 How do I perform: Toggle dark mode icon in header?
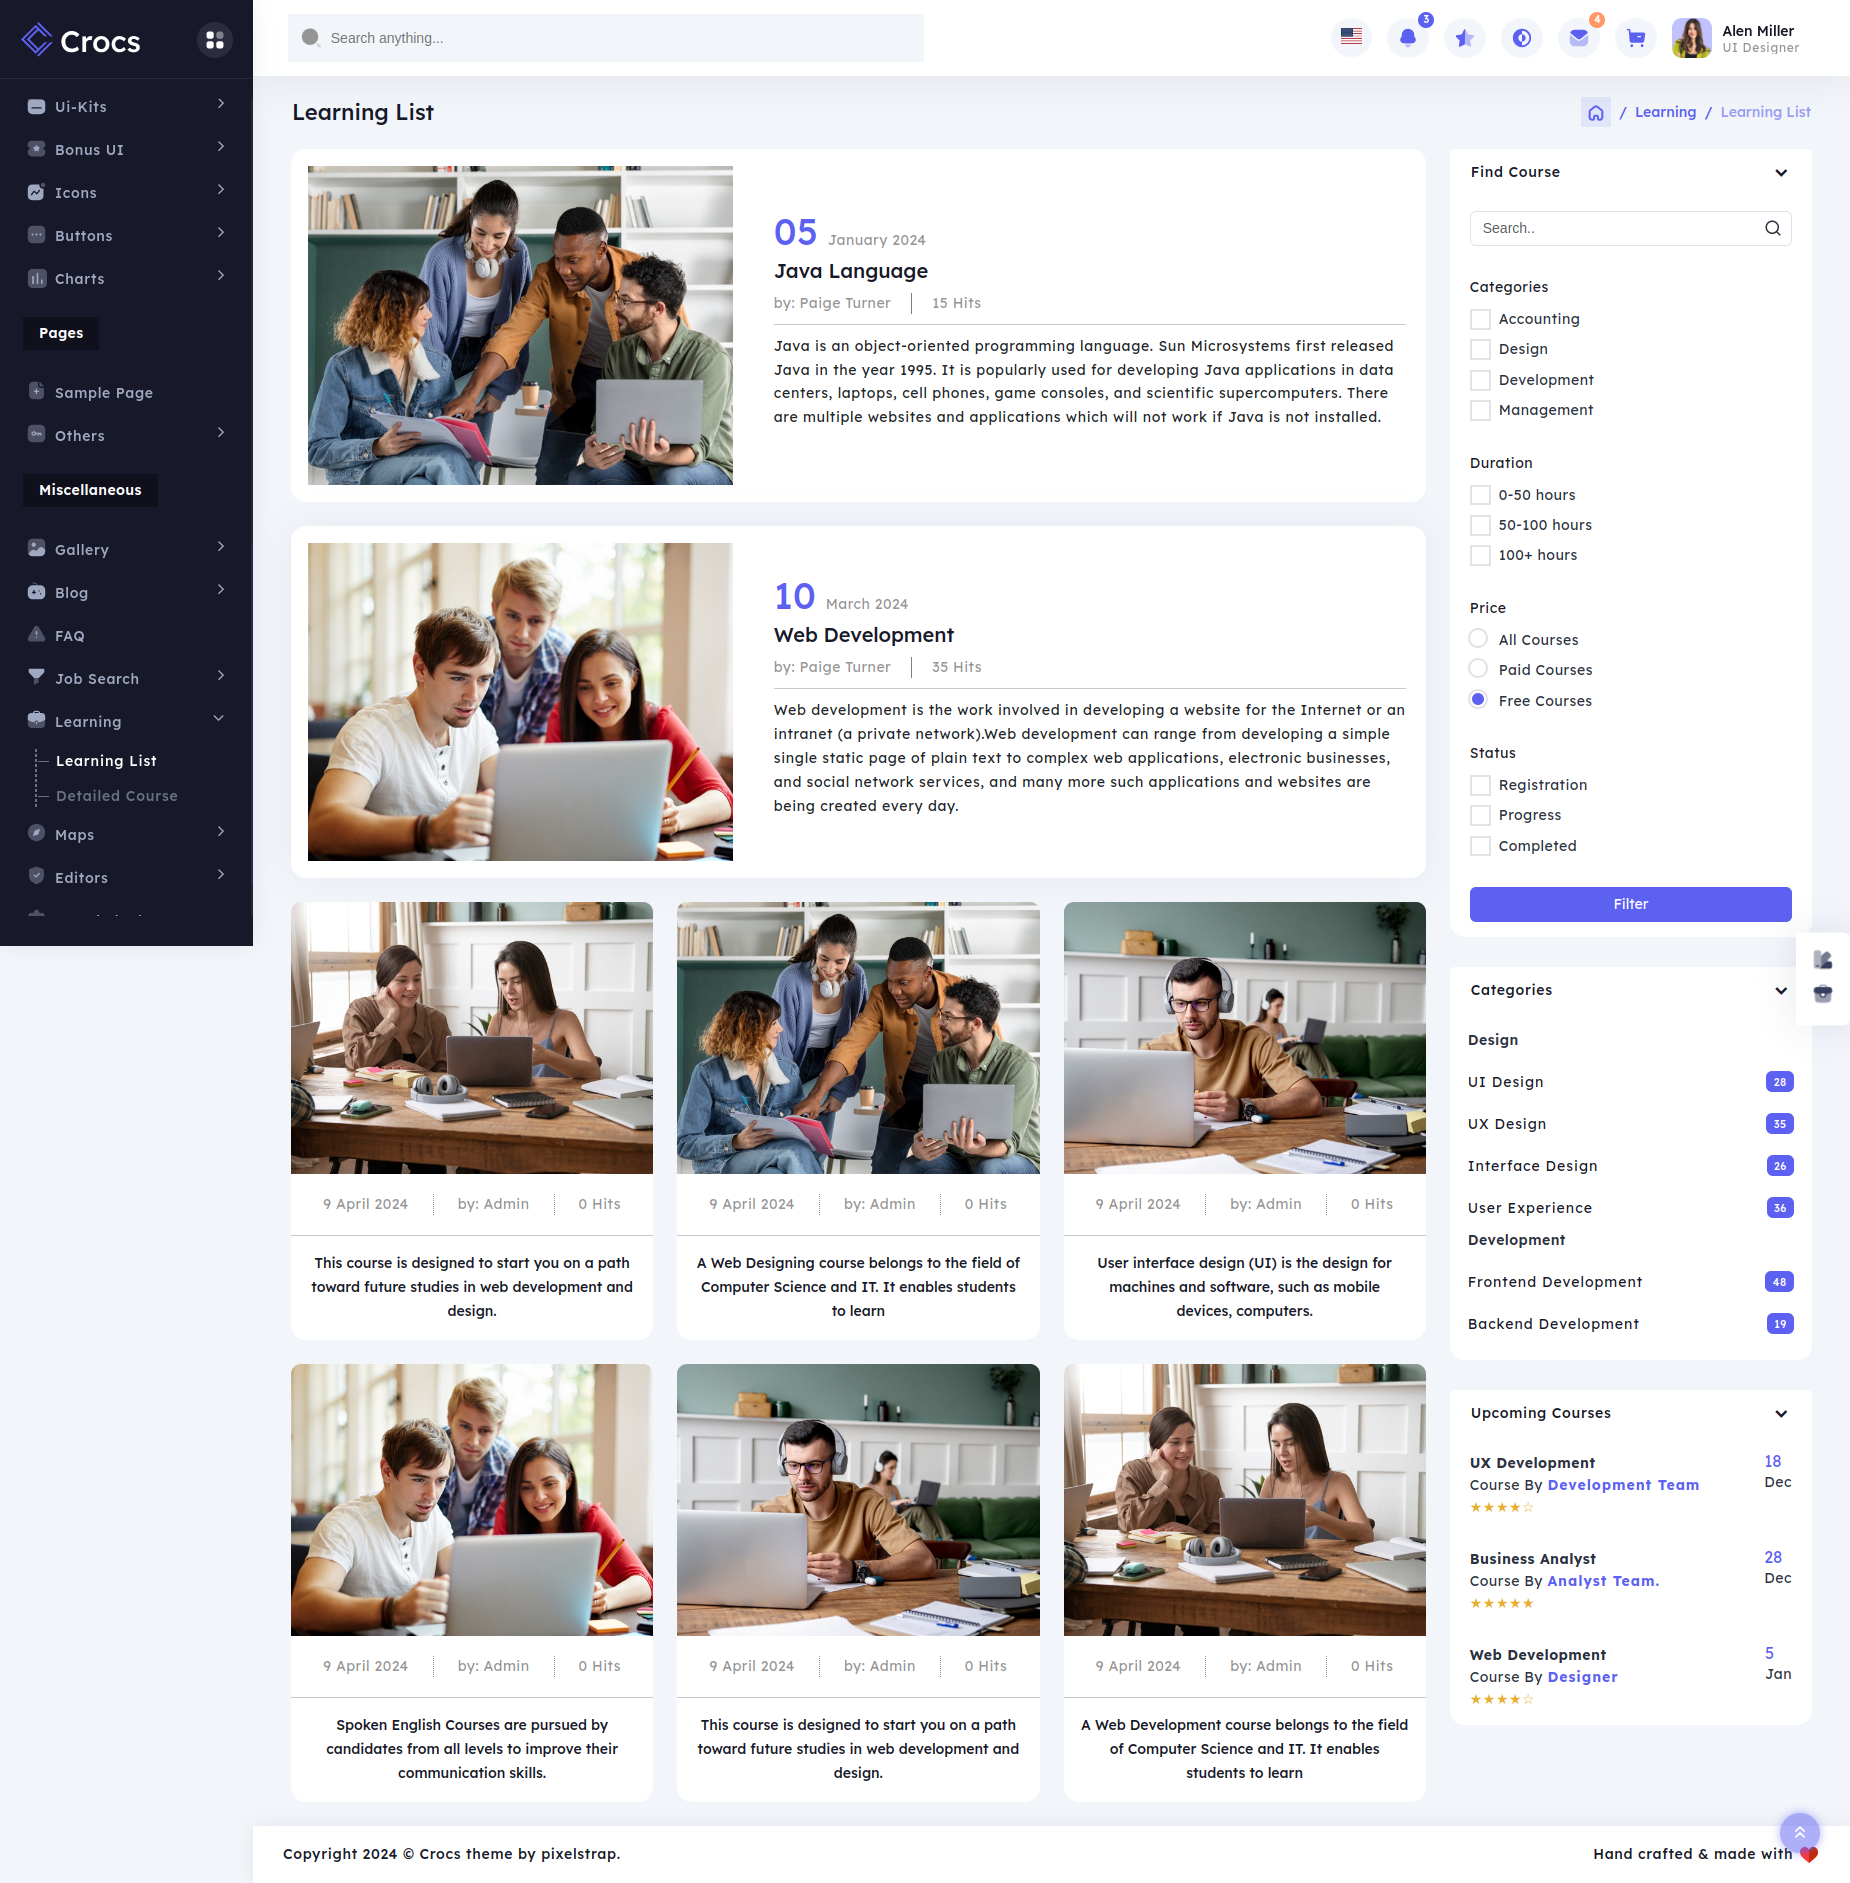click(x=1522, y=38)
